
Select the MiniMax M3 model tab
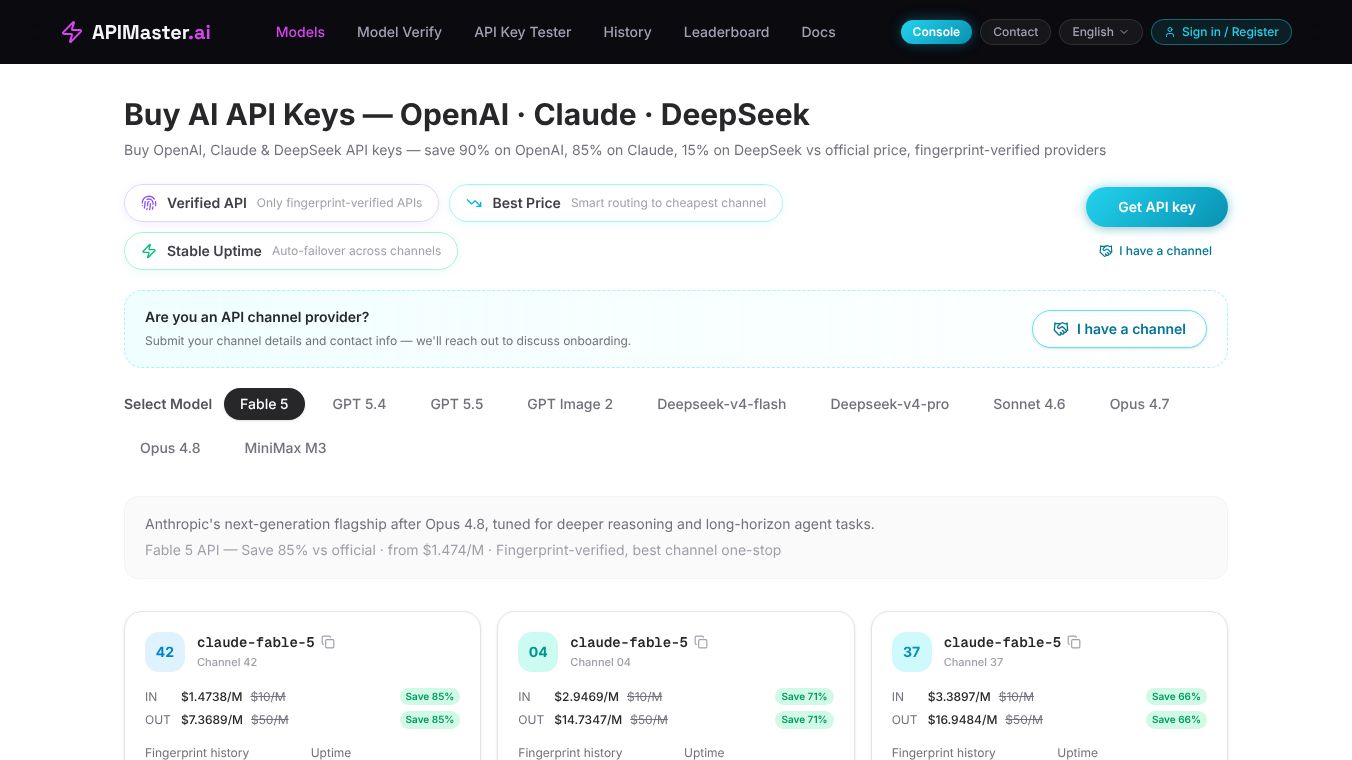pyautogui.click(x=286, y=448)
